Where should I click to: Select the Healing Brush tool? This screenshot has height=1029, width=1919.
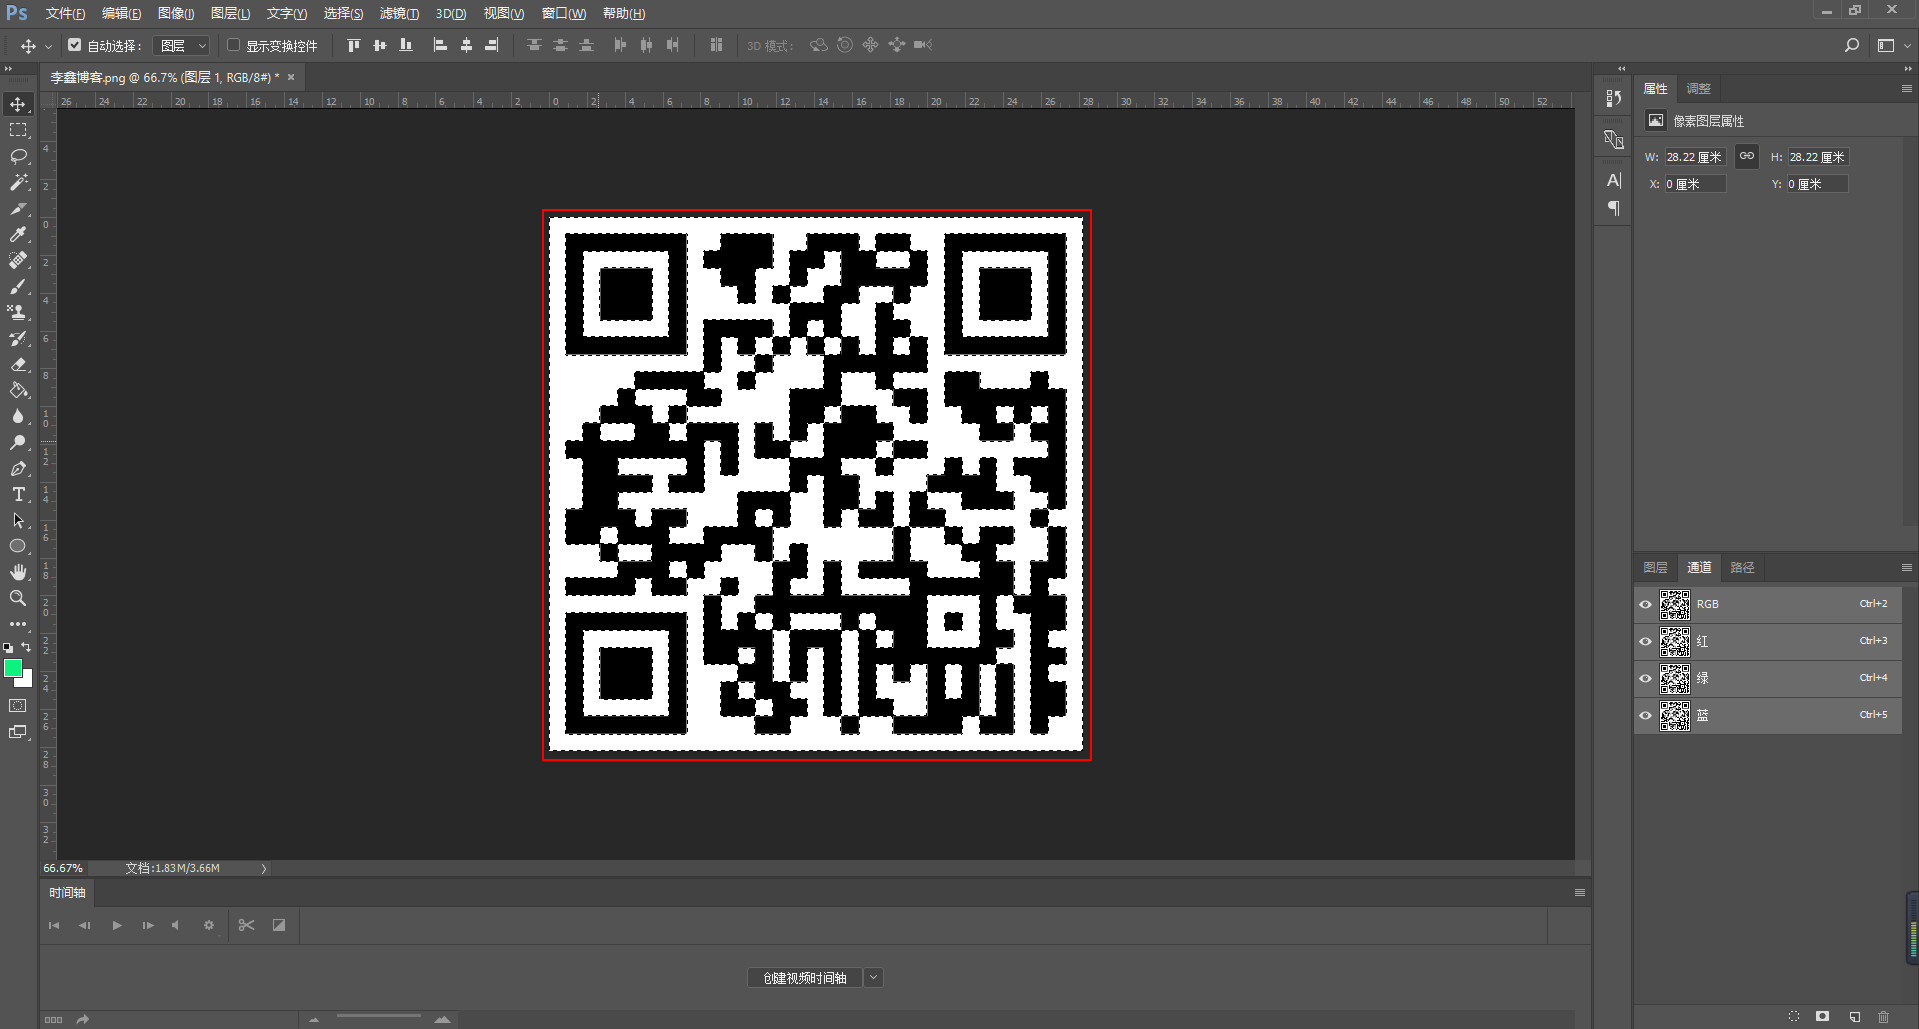coord(18,260)
